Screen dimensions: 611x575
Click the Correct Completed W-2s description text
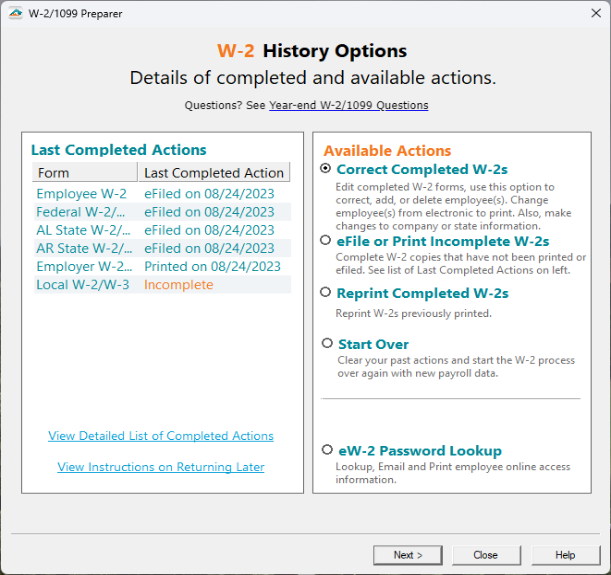point(453,206)
